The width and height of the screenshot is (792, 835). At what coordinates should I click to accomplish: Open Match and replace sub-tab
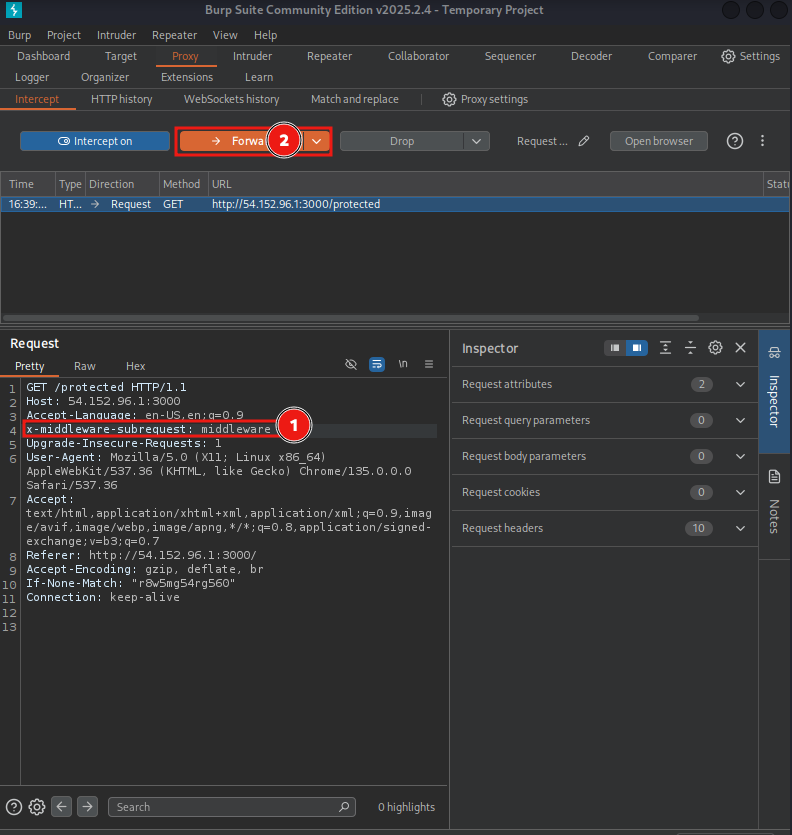coord(355,100)
